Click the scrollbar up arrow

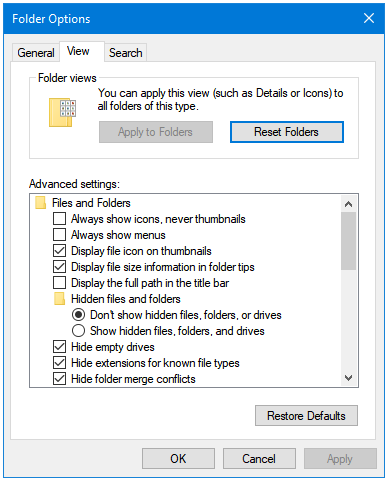pyautogui.click(x=348, y=204)
